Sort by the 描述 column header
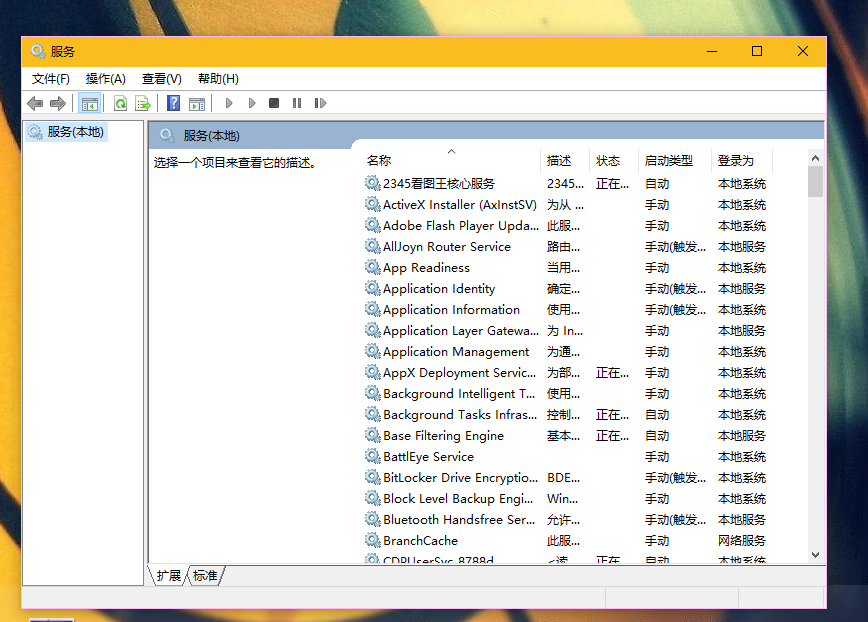The height and width of the screenshot is (622, 868). click(x=565, y=160)
